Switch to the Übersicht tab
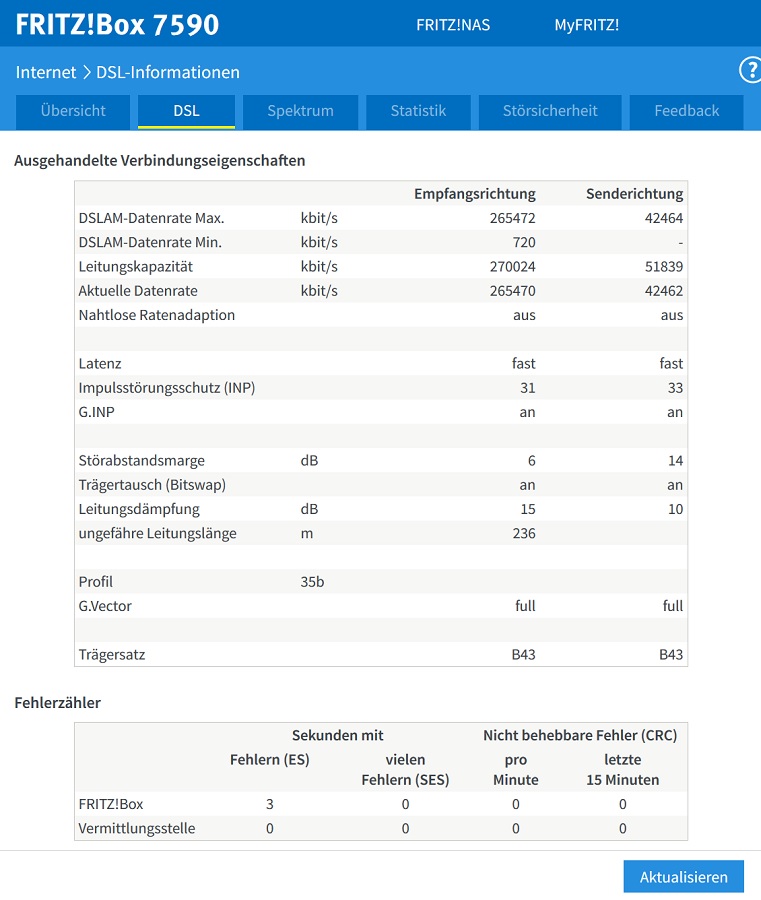 coord(73,111)
